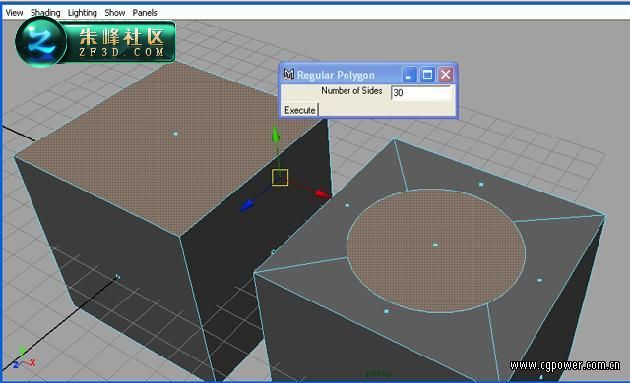Open the Shading menu
This screenshot has height=383, width=630.
pyautogui.click(x=46, y=13)
